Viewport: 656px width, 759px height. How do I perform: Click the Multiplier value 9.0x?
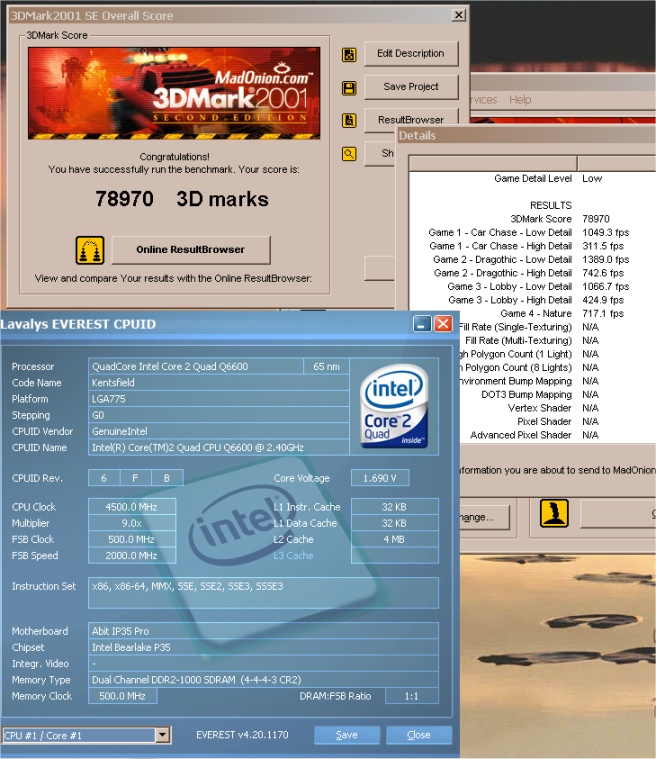132,523
